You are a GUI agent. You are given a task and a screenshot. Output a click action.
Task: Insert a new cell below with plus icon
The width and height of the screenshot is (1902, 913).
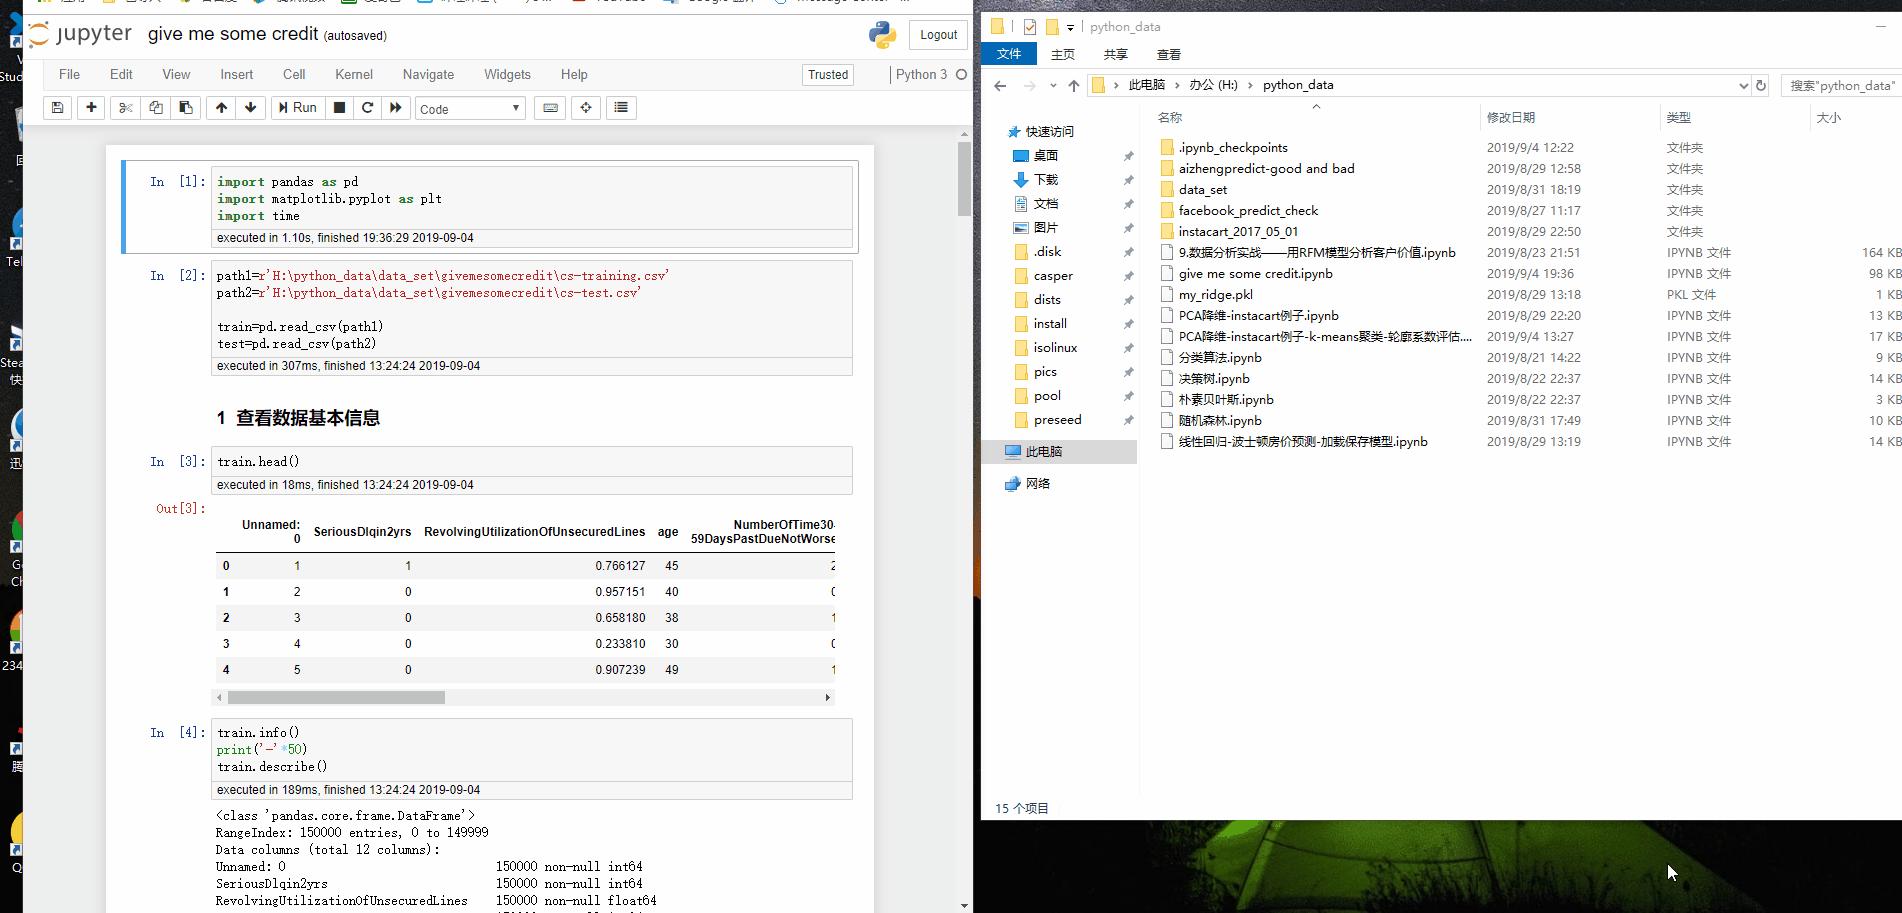click(91, 108)
